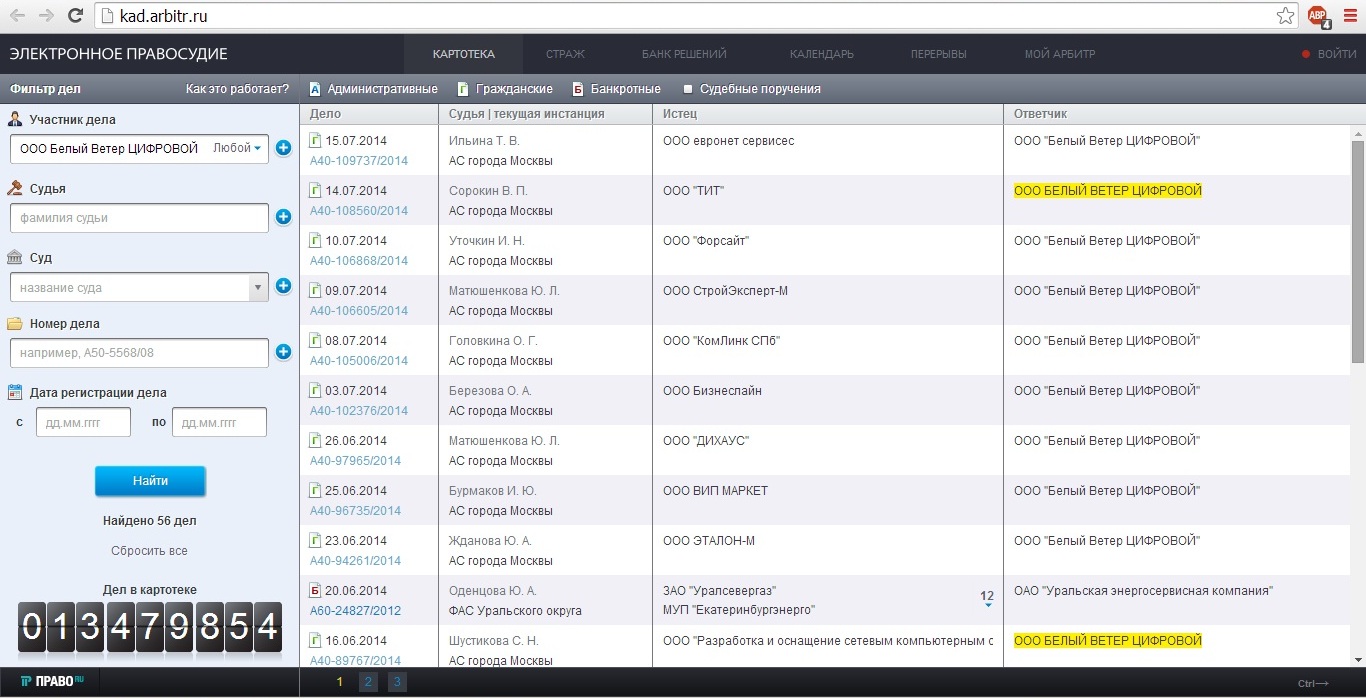Click the Как это работает? link

tap(237, 89)
